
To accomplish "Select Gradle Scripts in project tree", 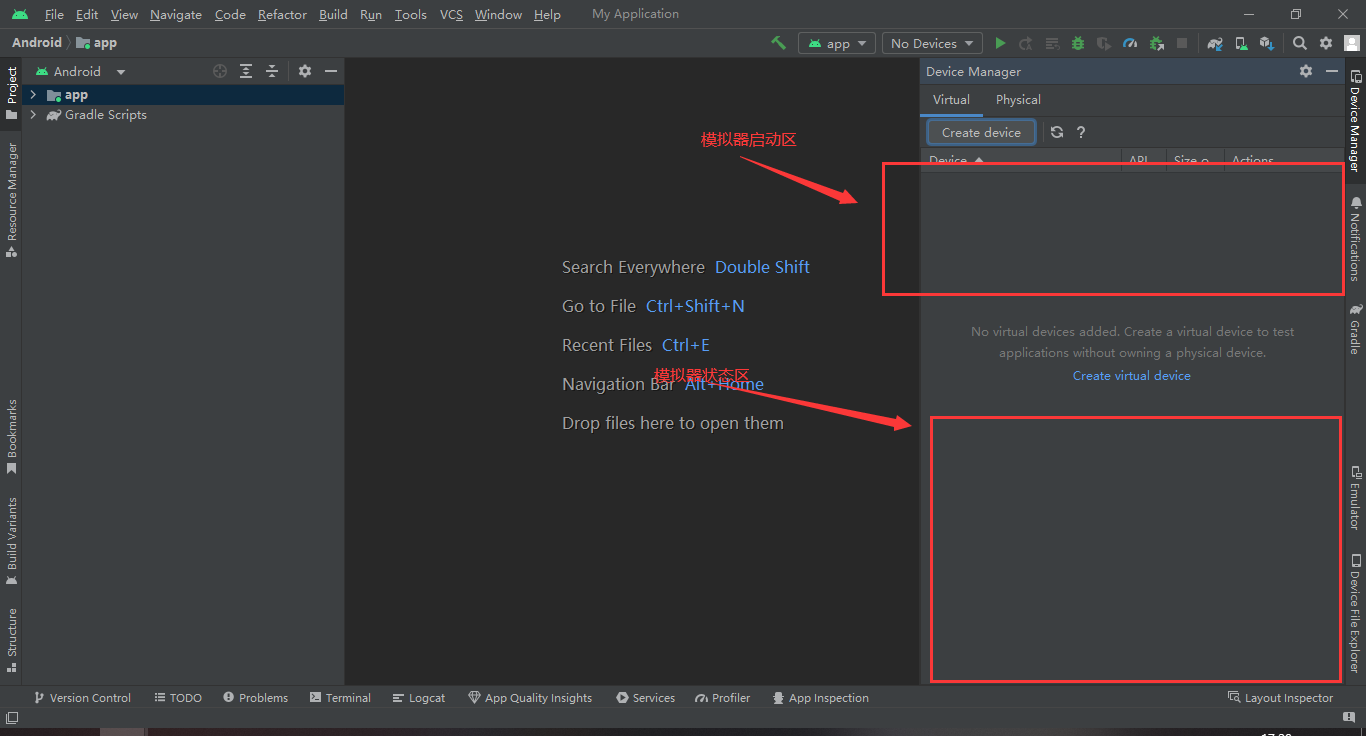I will point(183,115).
